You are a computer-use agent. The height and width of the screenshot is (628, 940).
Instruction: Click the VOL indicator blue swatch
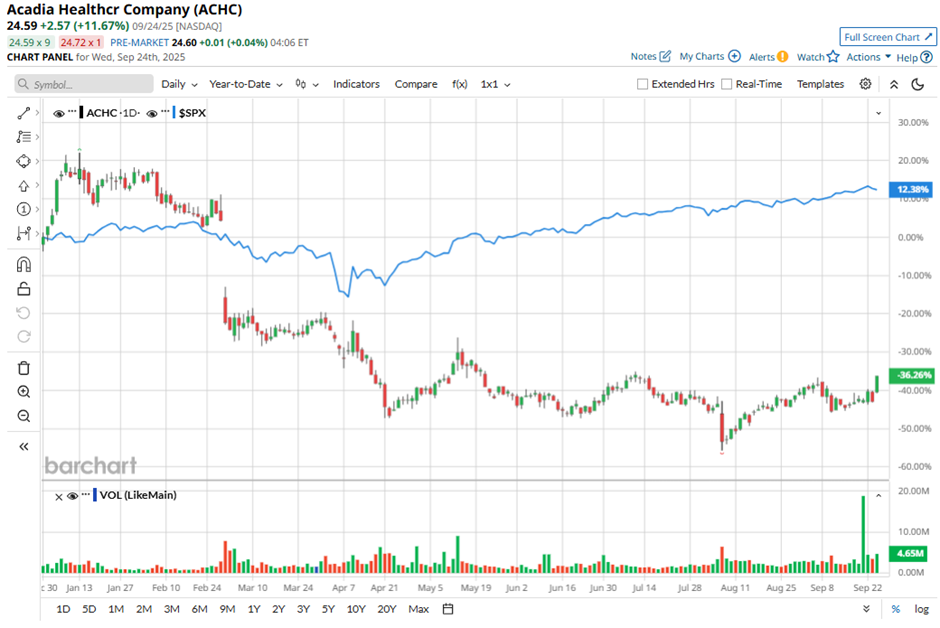click(95, 495)
